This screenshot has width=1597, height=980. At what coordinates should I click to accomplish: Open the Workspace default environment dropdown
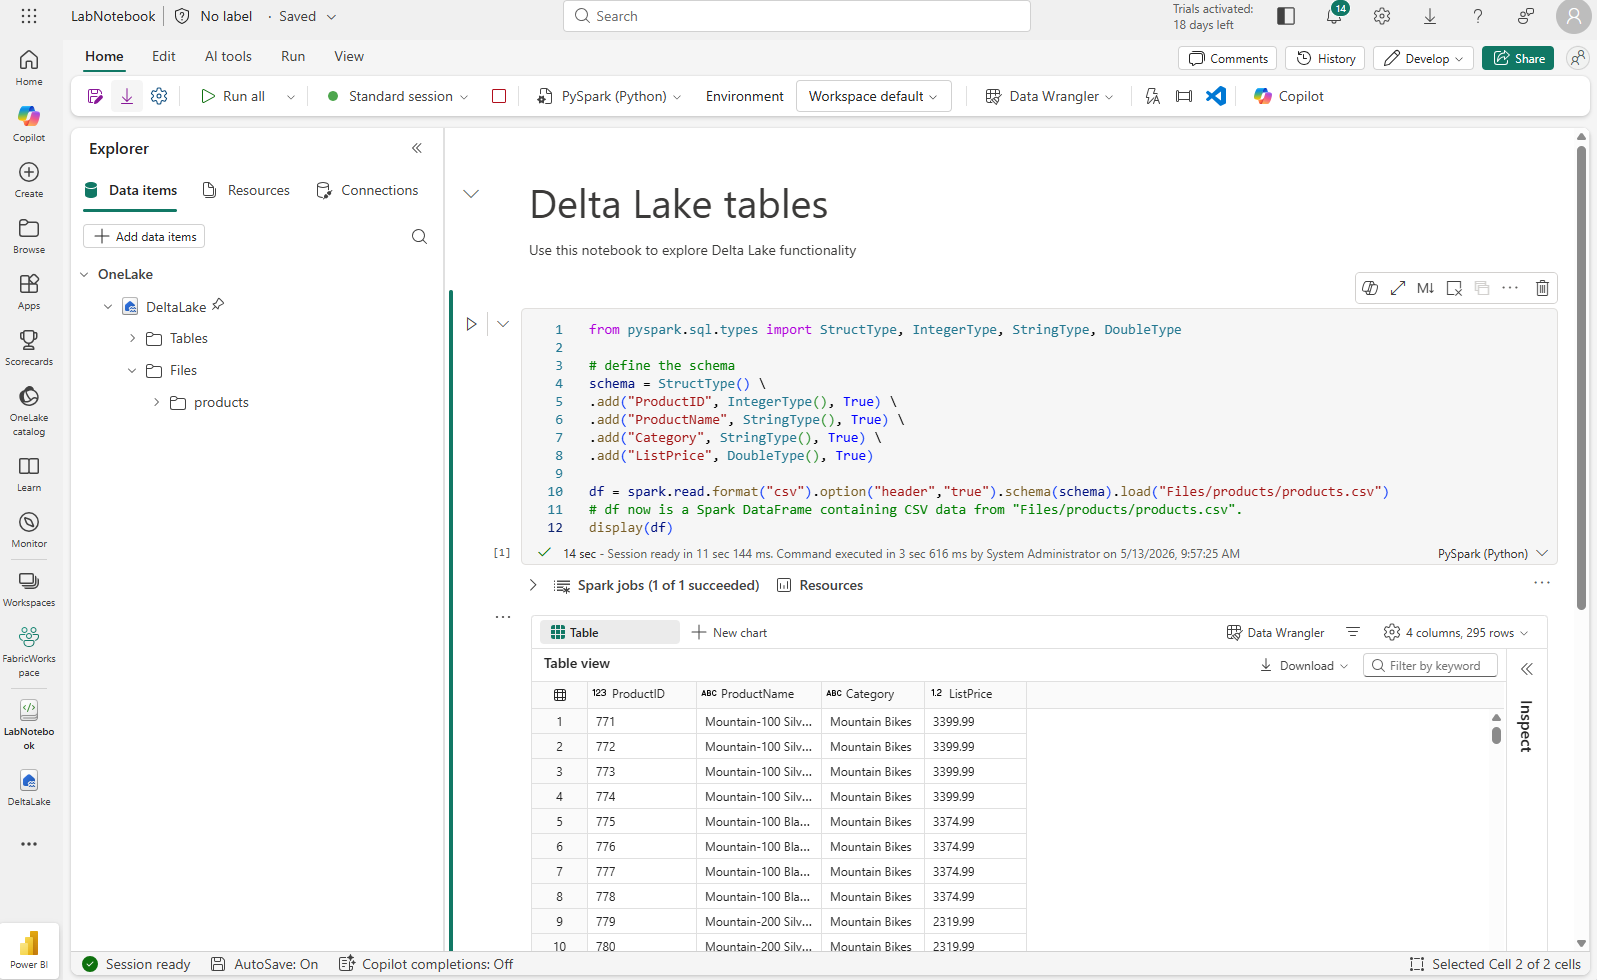coord(873,96)
